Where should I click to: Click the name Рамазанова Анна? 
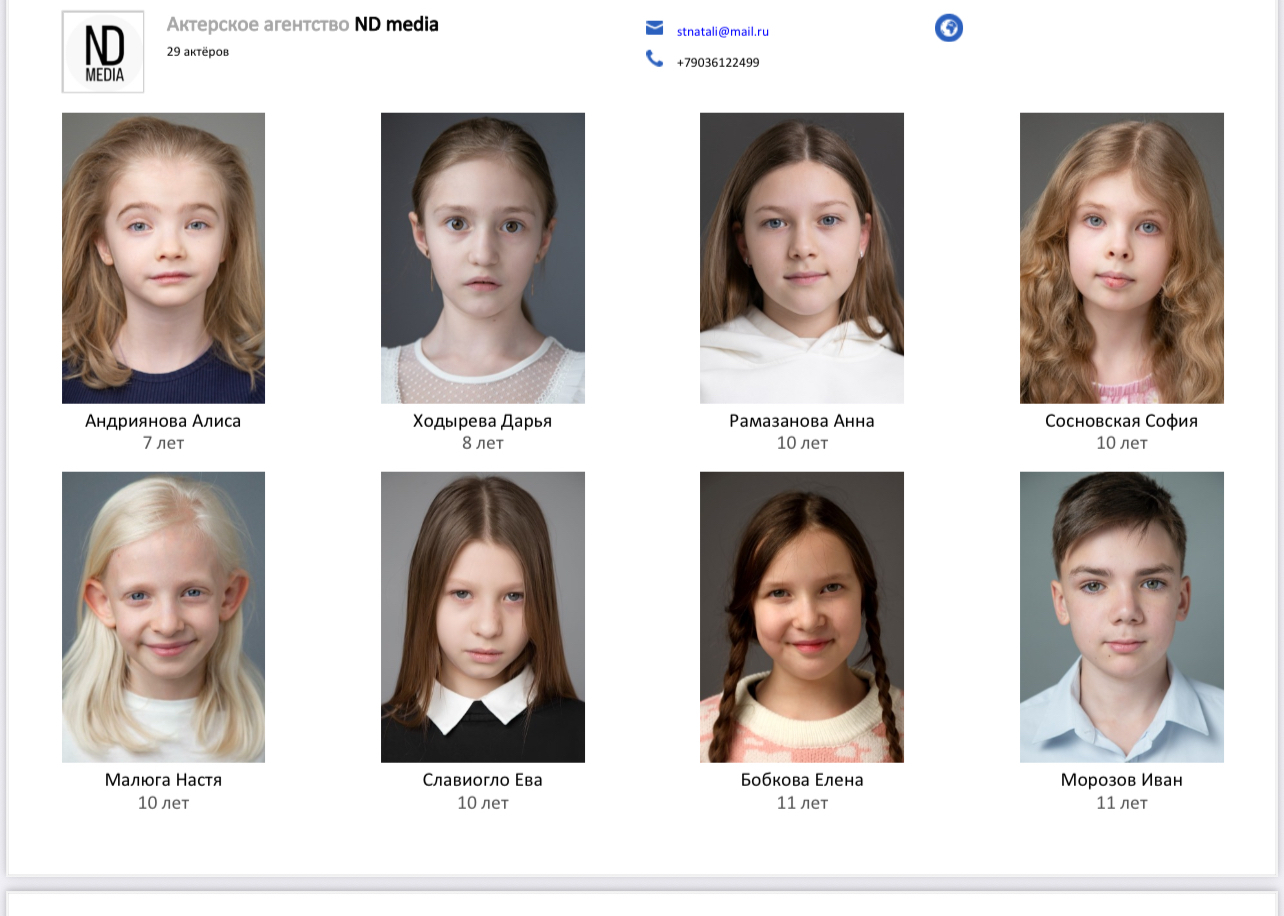(x=802, y=421)
